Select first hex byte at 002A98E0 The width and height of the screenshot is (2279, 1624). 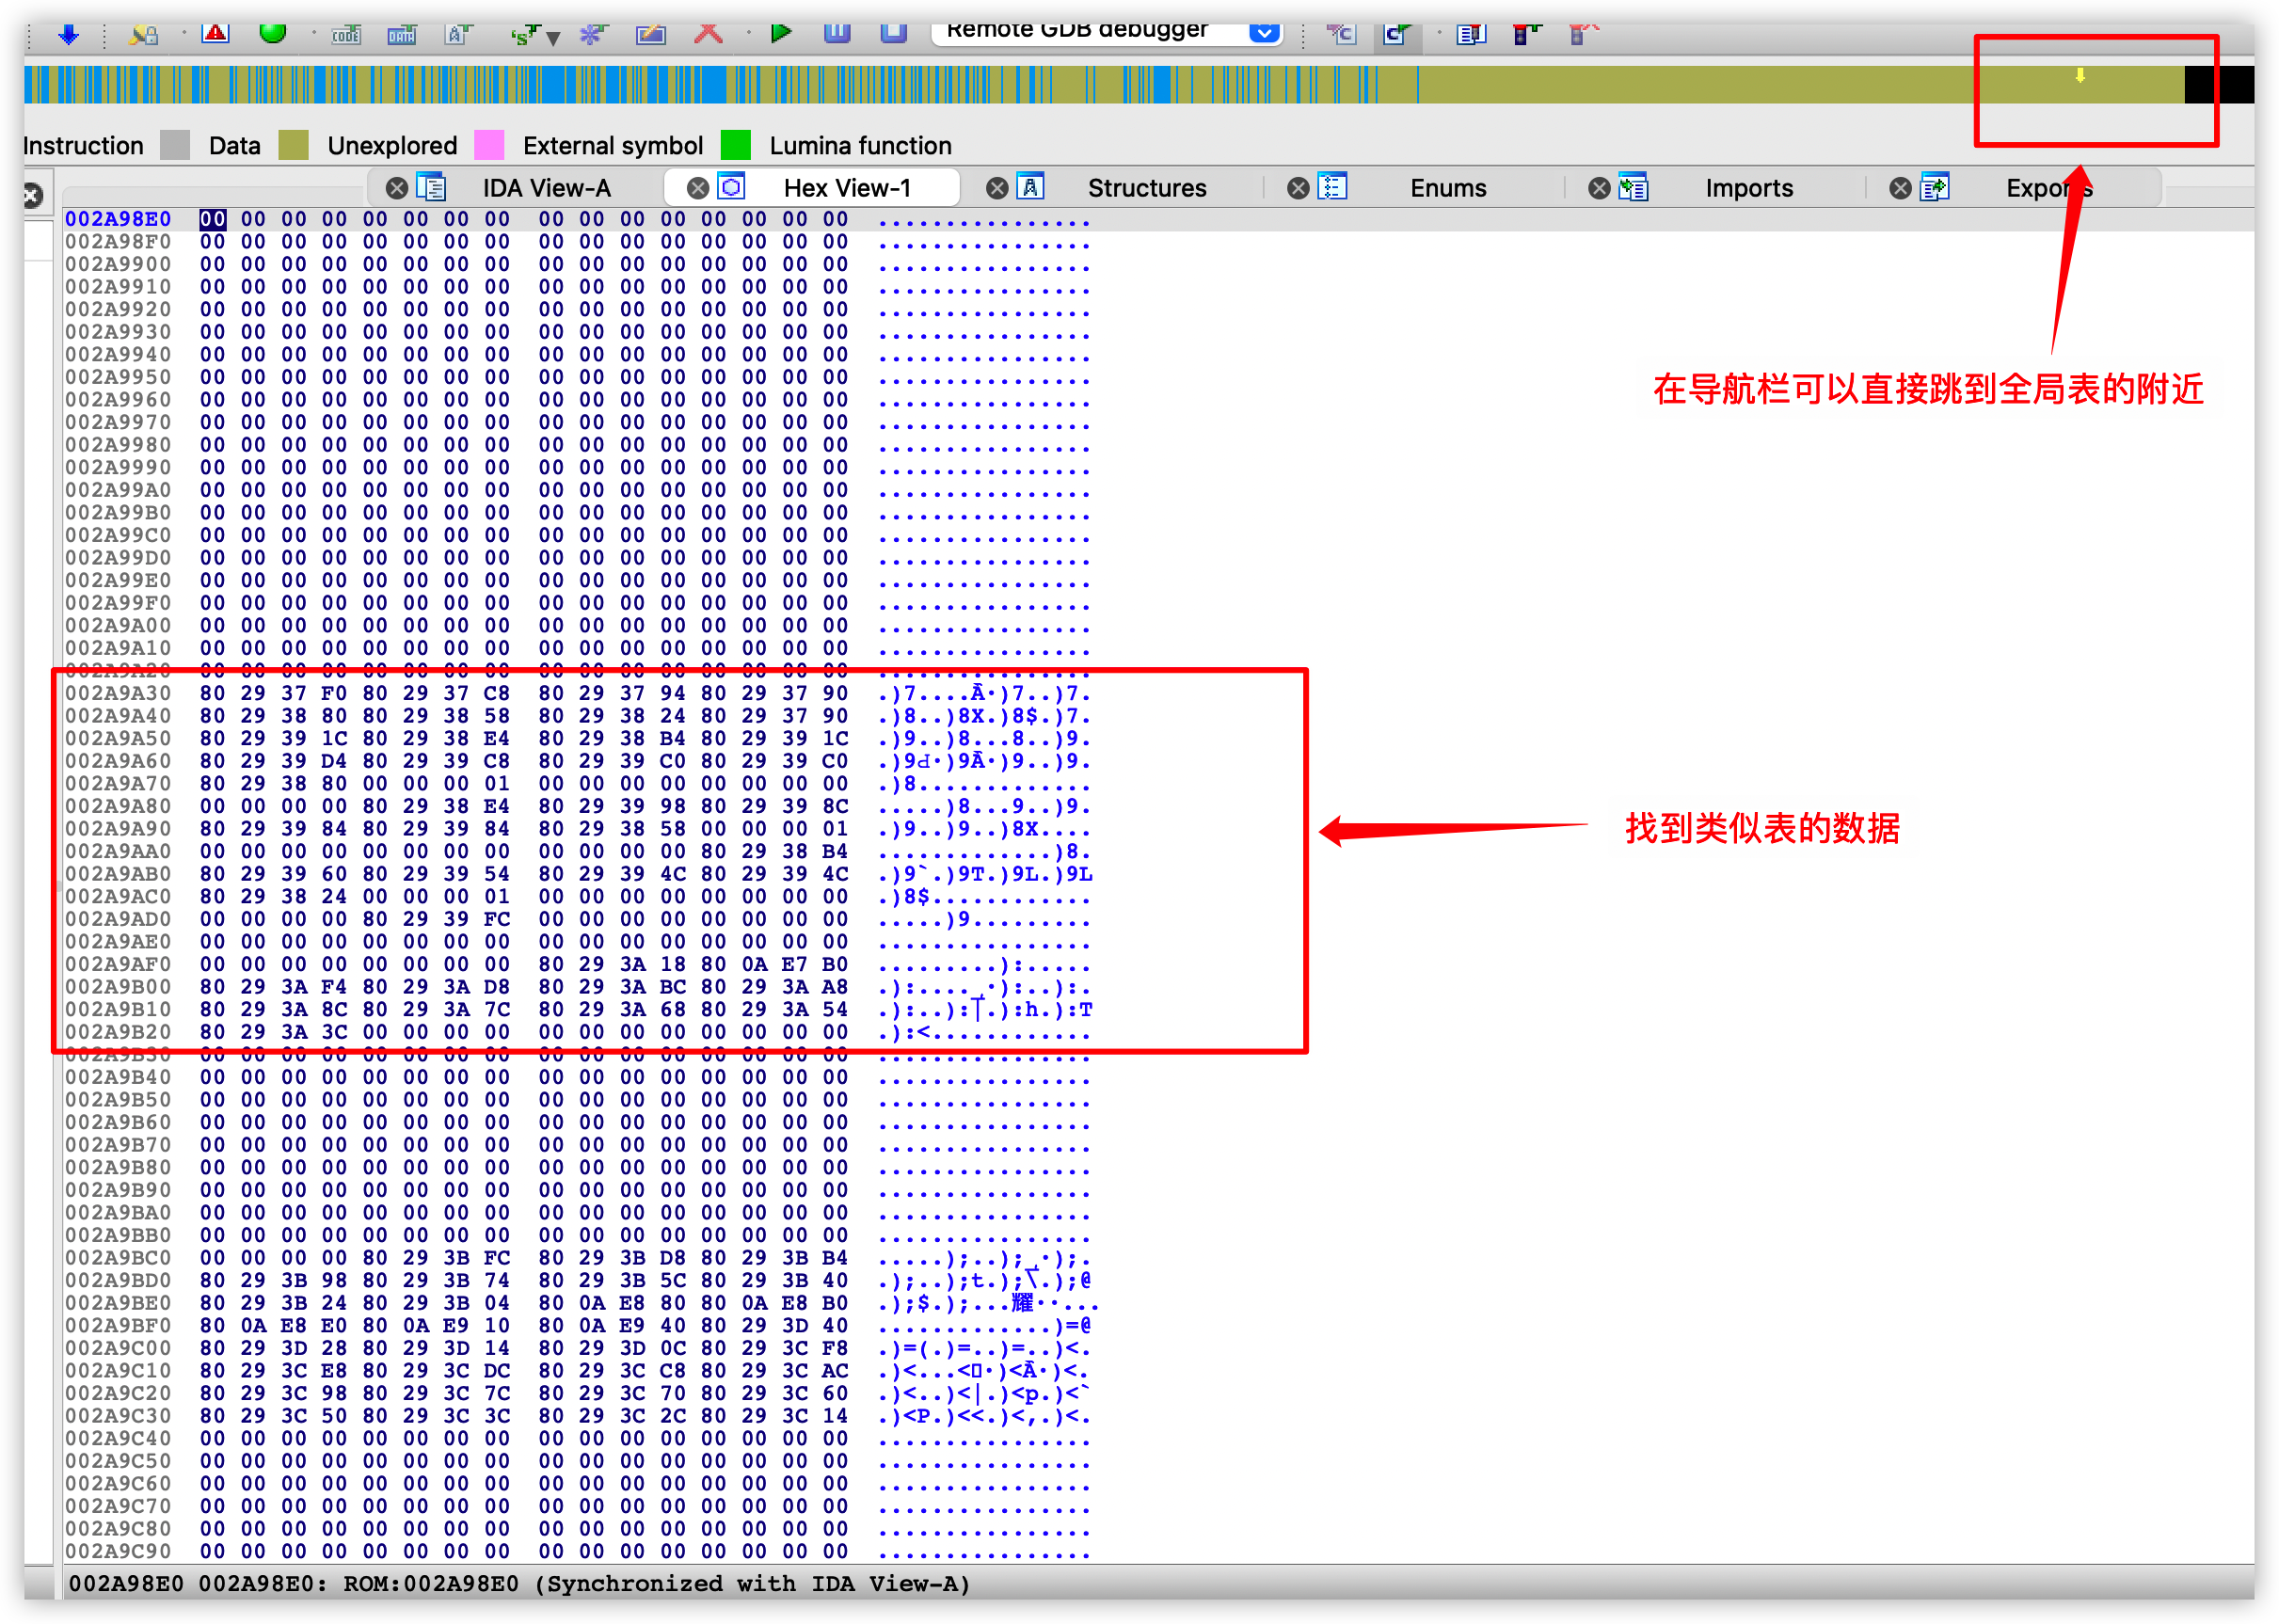(212, 219)
